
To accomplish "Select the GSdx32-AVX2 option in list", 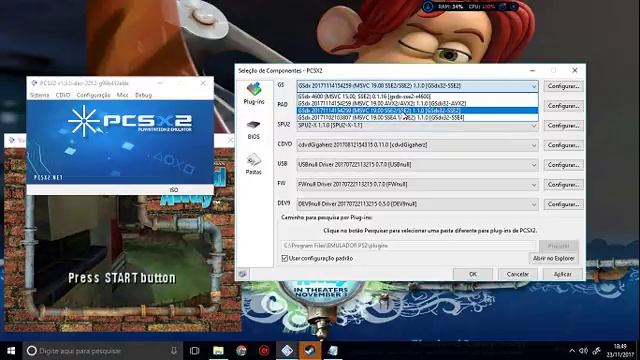I will (x=417, y=104).
